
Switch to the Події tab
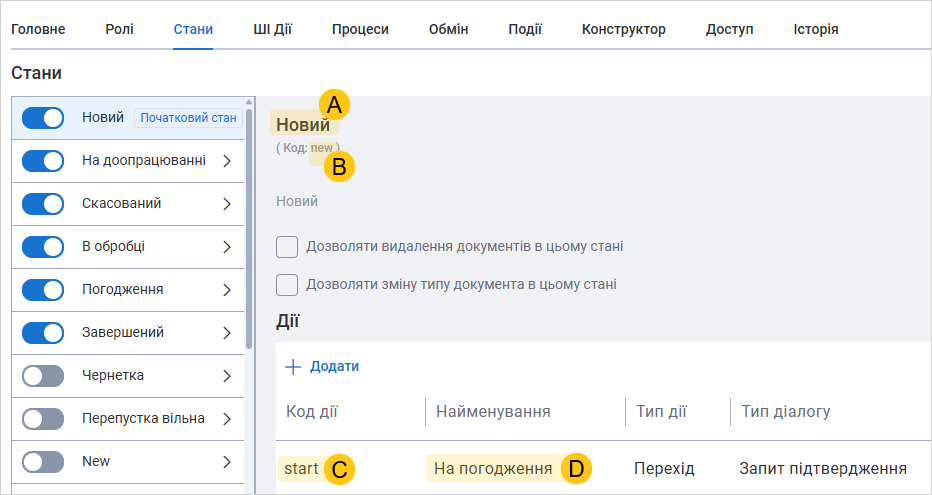point(525,29)
